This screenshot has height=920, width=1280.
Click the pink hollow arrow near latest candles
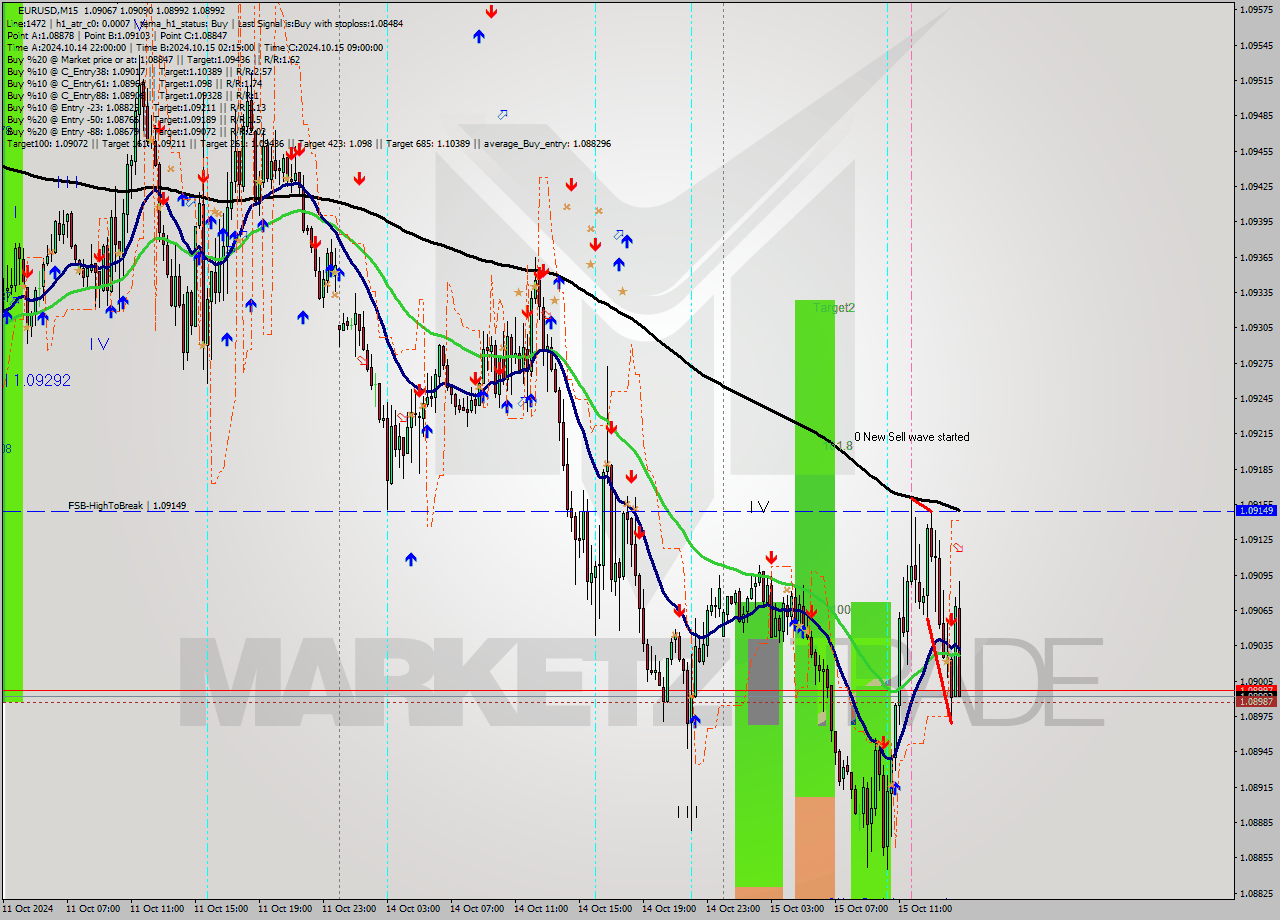957,547
